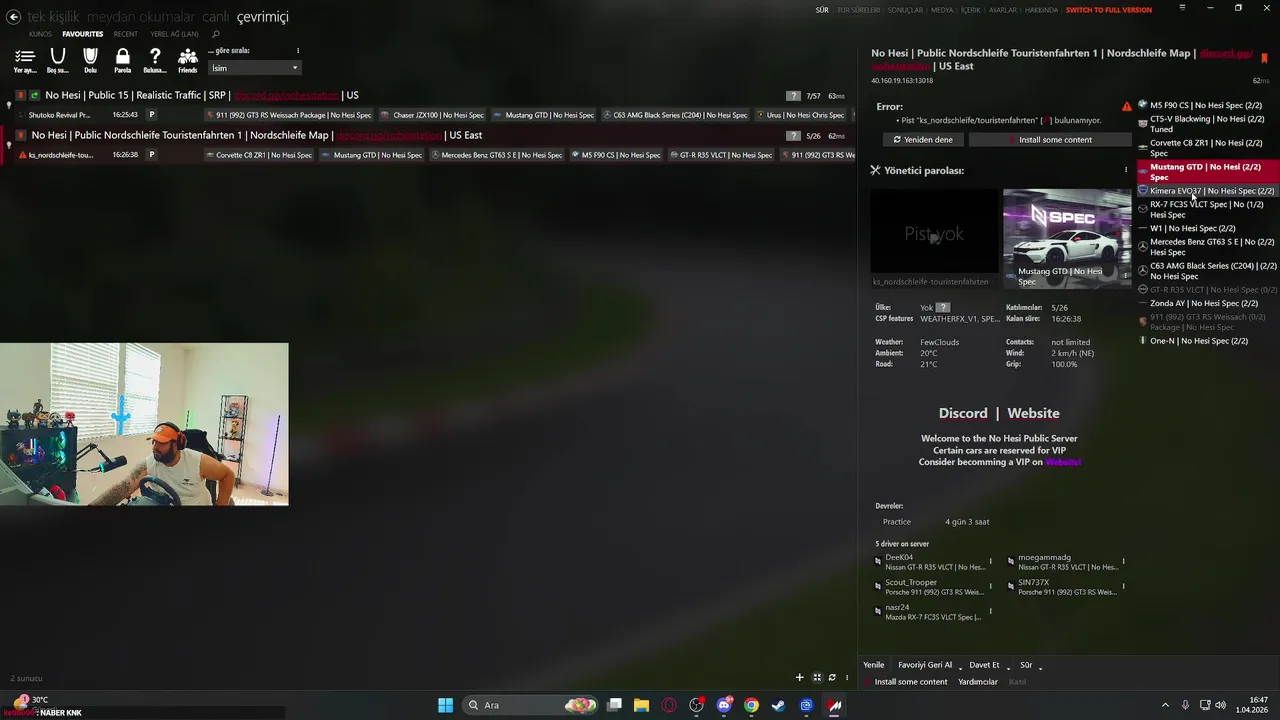Toggle the Friends filter
Image resolution: width=1280 pixels, height=720 pixels.
[x=187, y=60]
